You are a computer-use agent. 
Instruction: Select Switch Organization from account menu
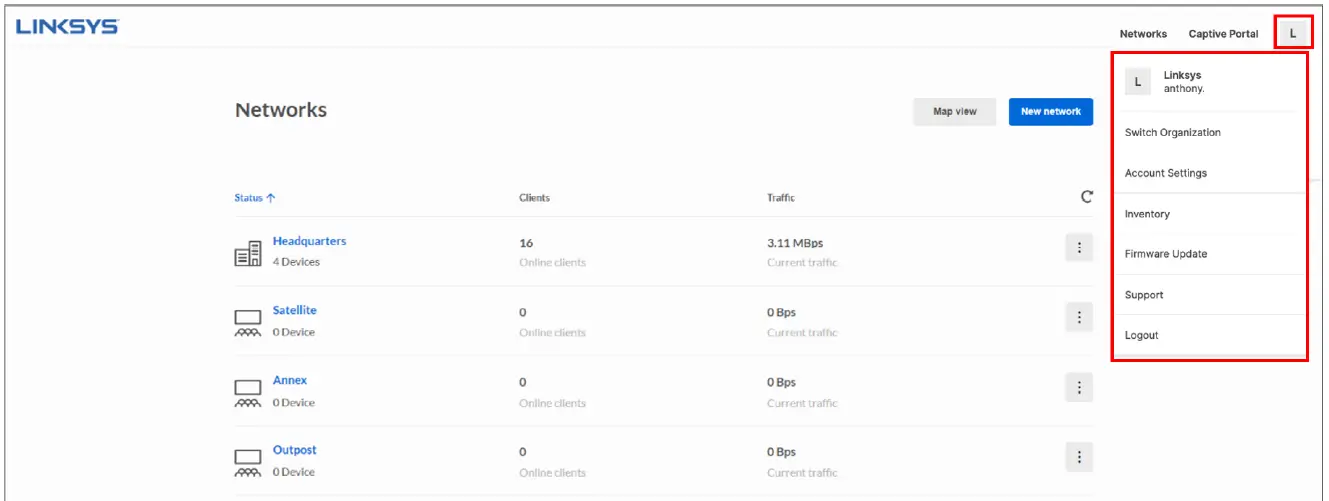click(x=1172, y=133)
